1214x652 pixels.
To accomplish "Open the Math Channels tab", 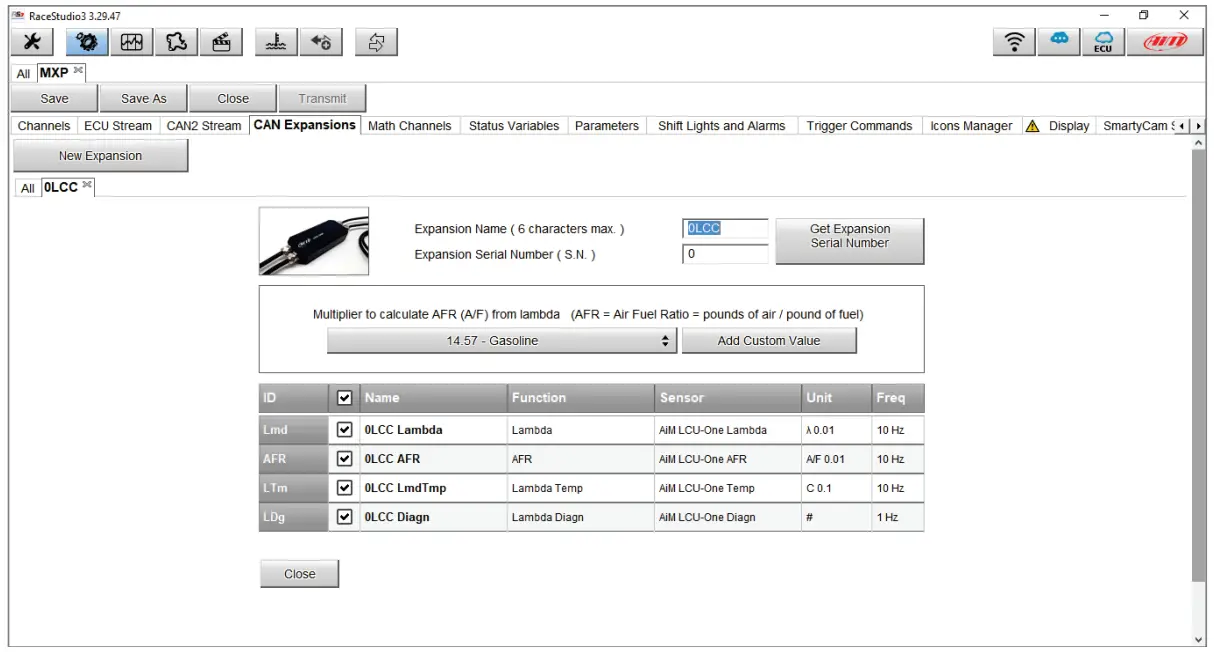I will [409, 125].
